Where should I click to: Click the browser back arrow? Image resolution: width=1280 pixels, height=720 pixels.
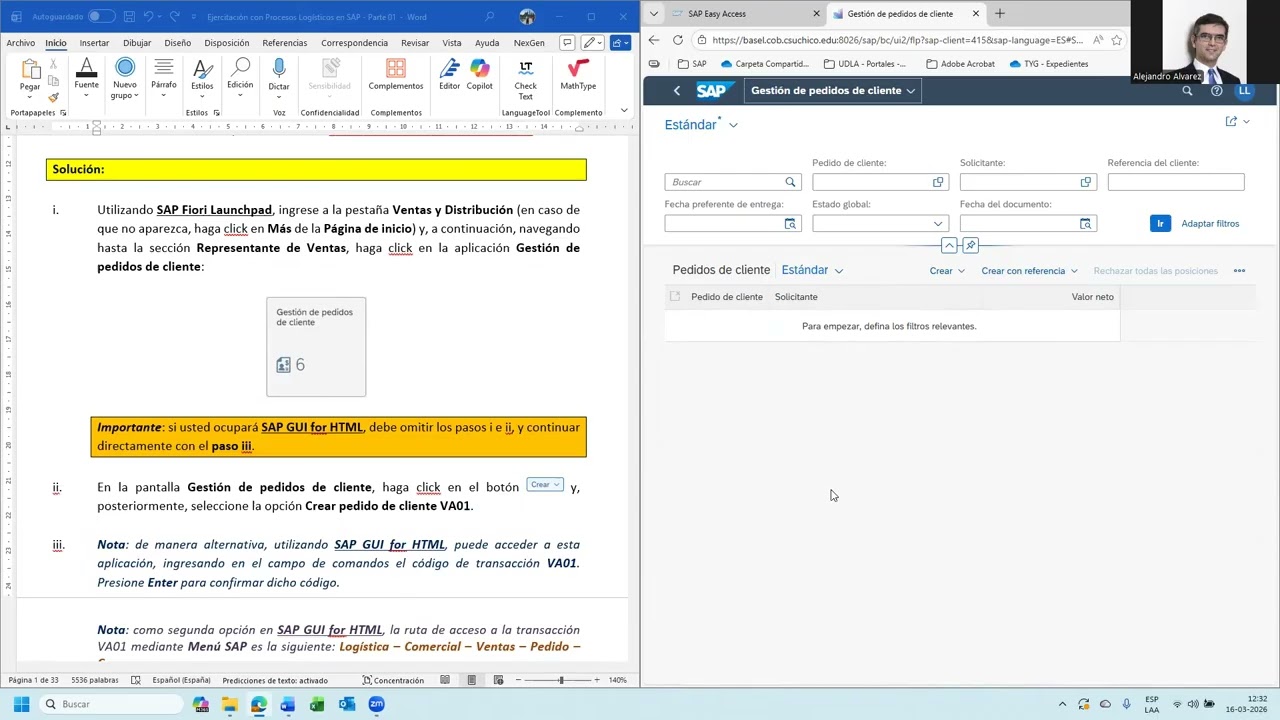click(x=654, y=40)
